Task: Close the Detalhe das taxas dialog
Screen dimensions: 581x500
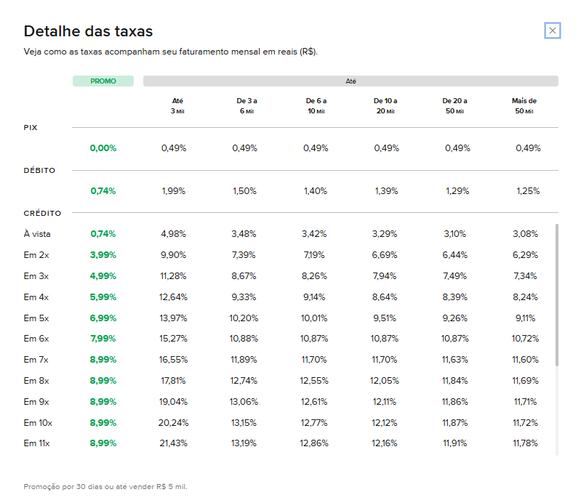Action: (x=552, y=30)
